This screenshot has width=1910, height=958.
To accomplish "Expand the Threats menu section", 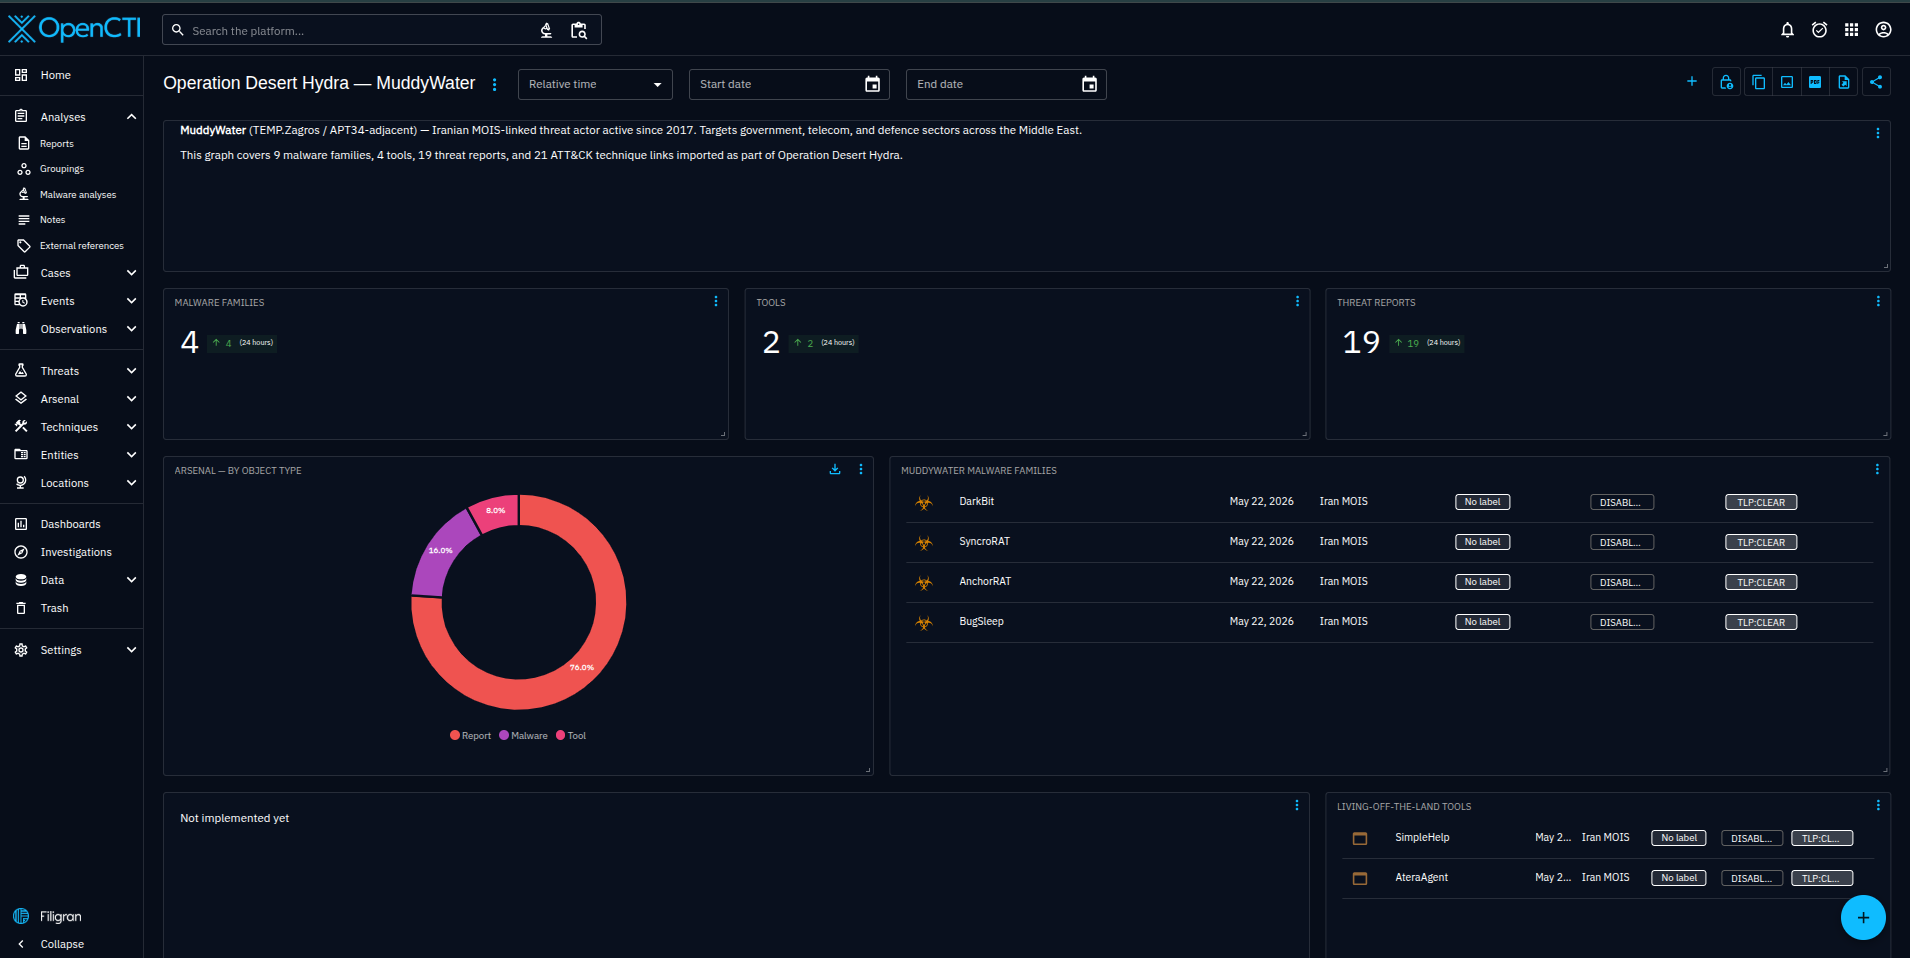I will coord(131,371).
